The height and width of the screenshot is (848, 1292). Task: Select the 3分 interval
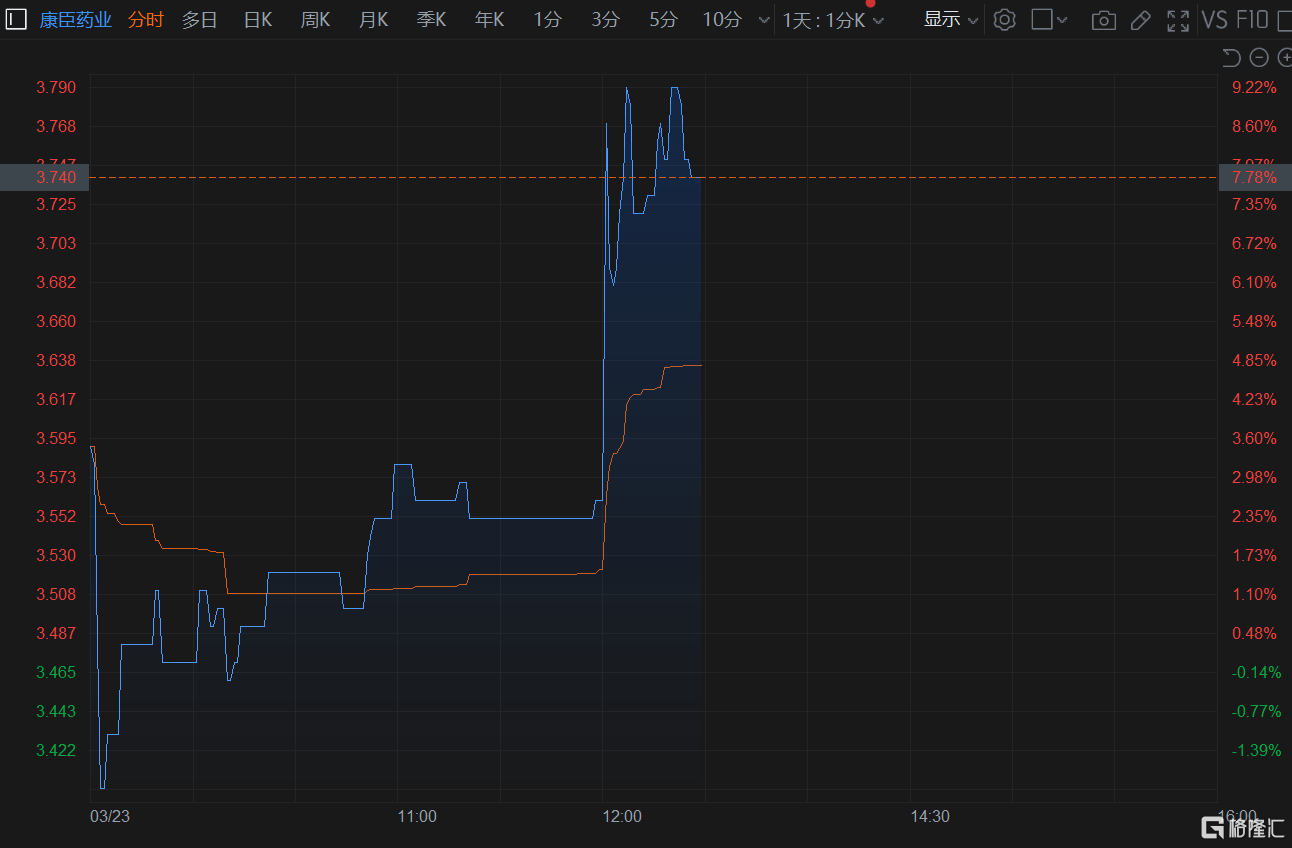pos(605,20)
